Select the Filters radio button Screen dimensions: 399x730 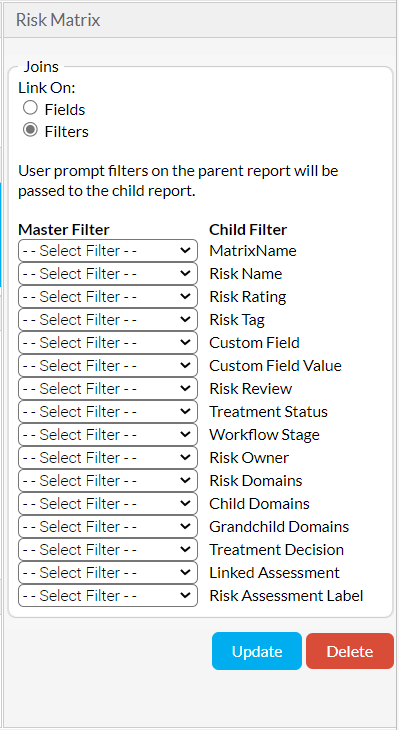[x=30, y=130]
